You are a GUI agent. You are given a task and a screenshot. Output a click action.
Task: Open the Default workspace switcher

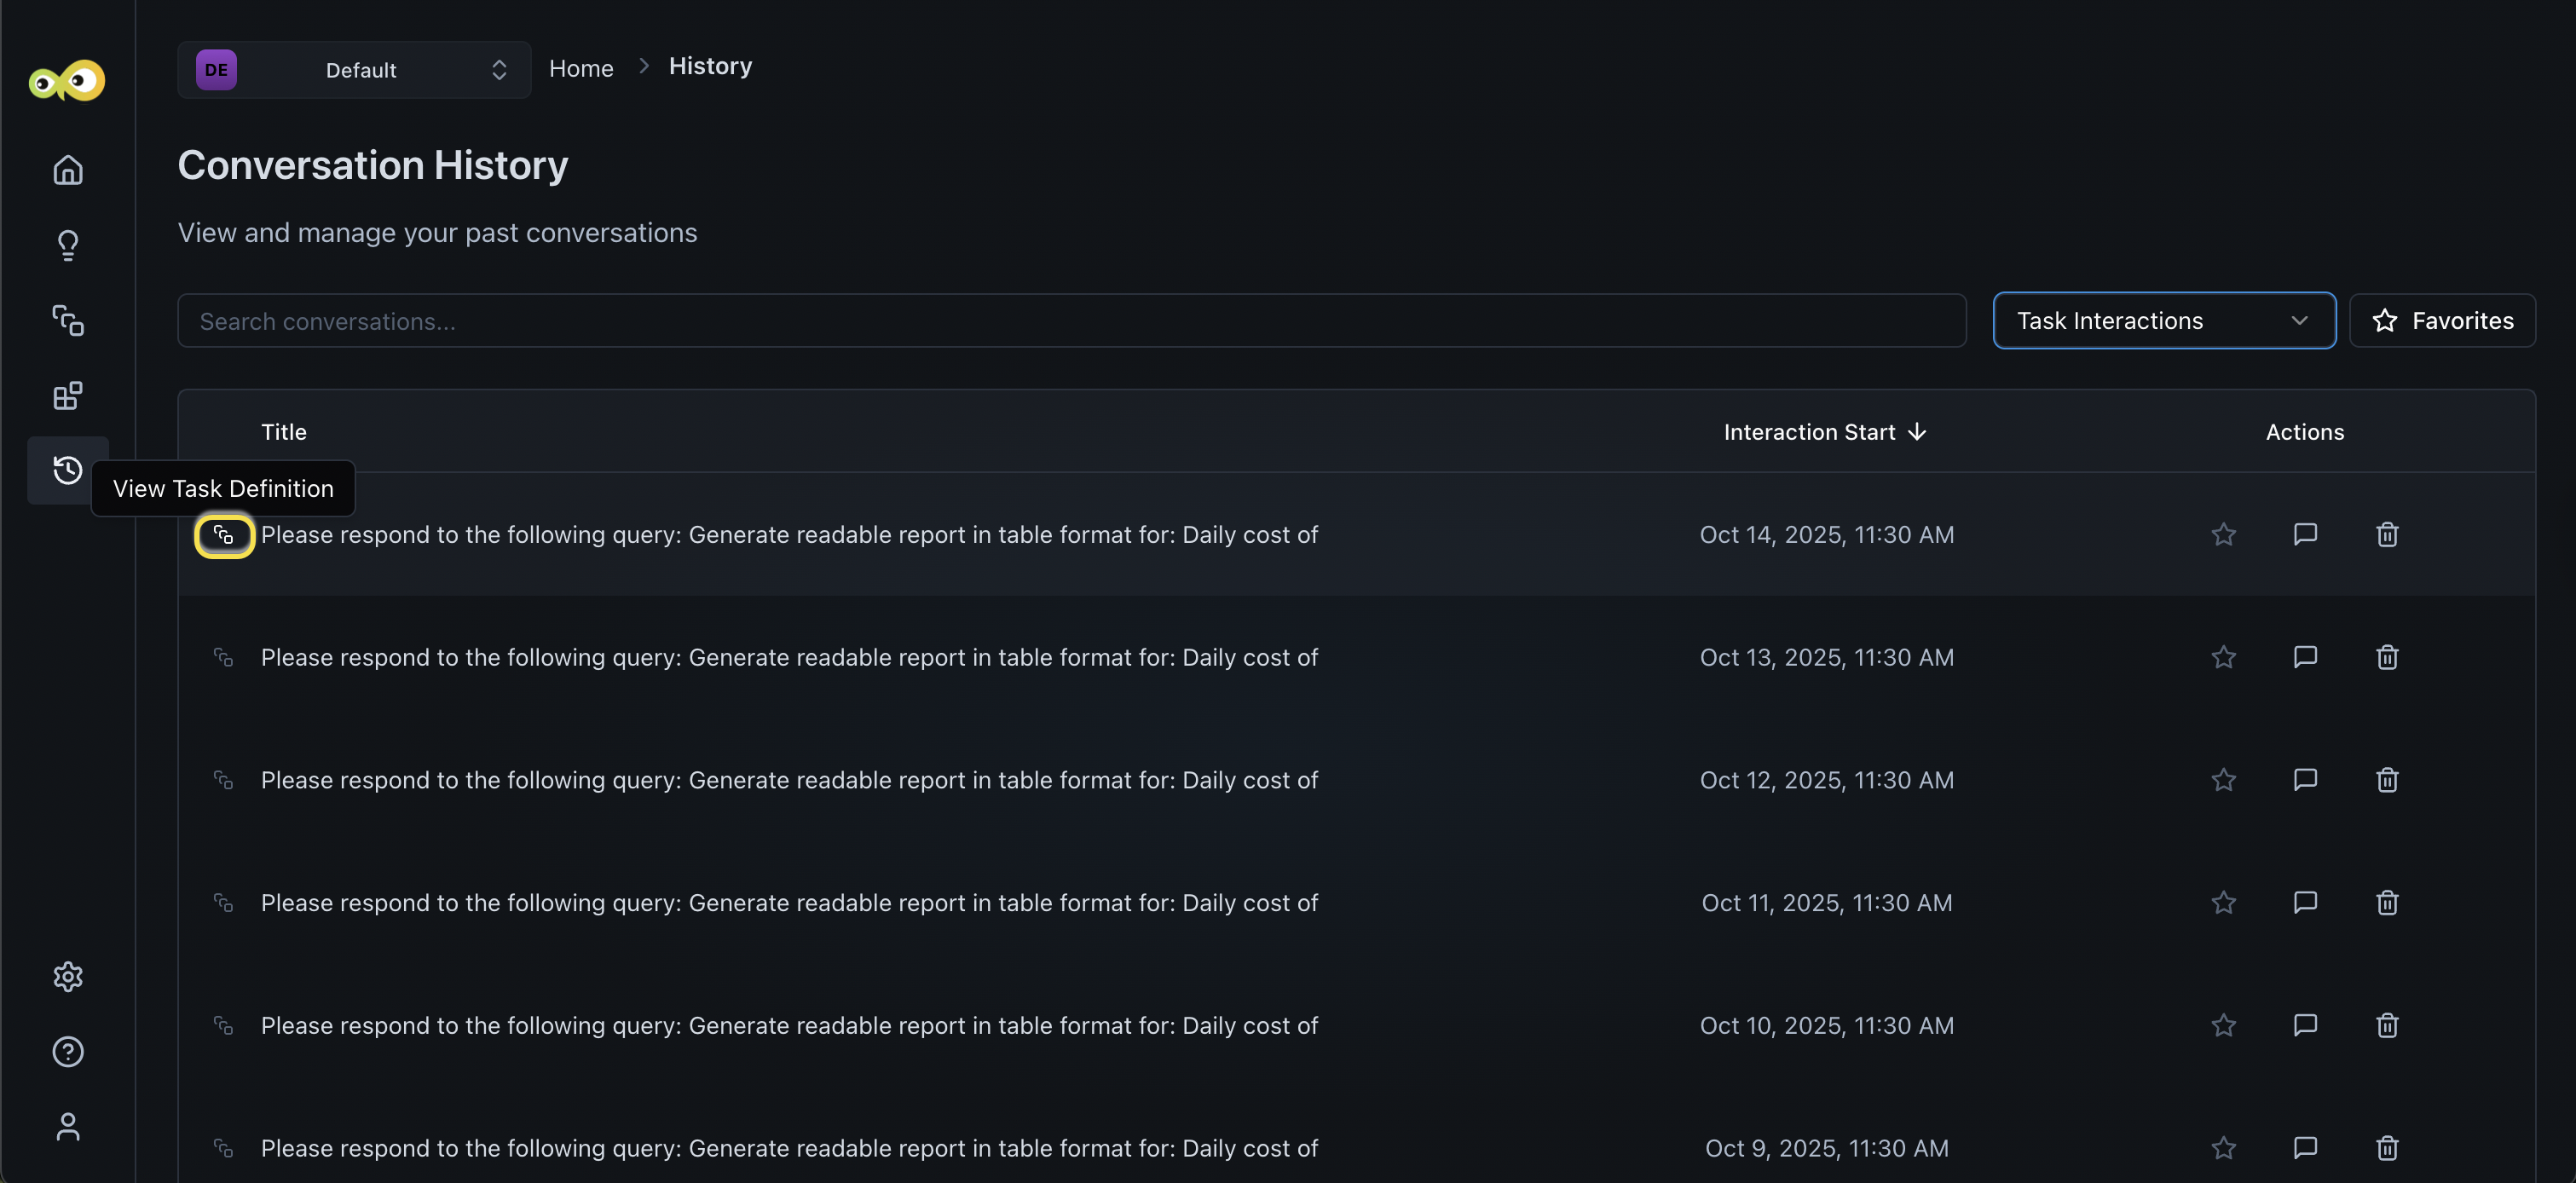[354, 70]
